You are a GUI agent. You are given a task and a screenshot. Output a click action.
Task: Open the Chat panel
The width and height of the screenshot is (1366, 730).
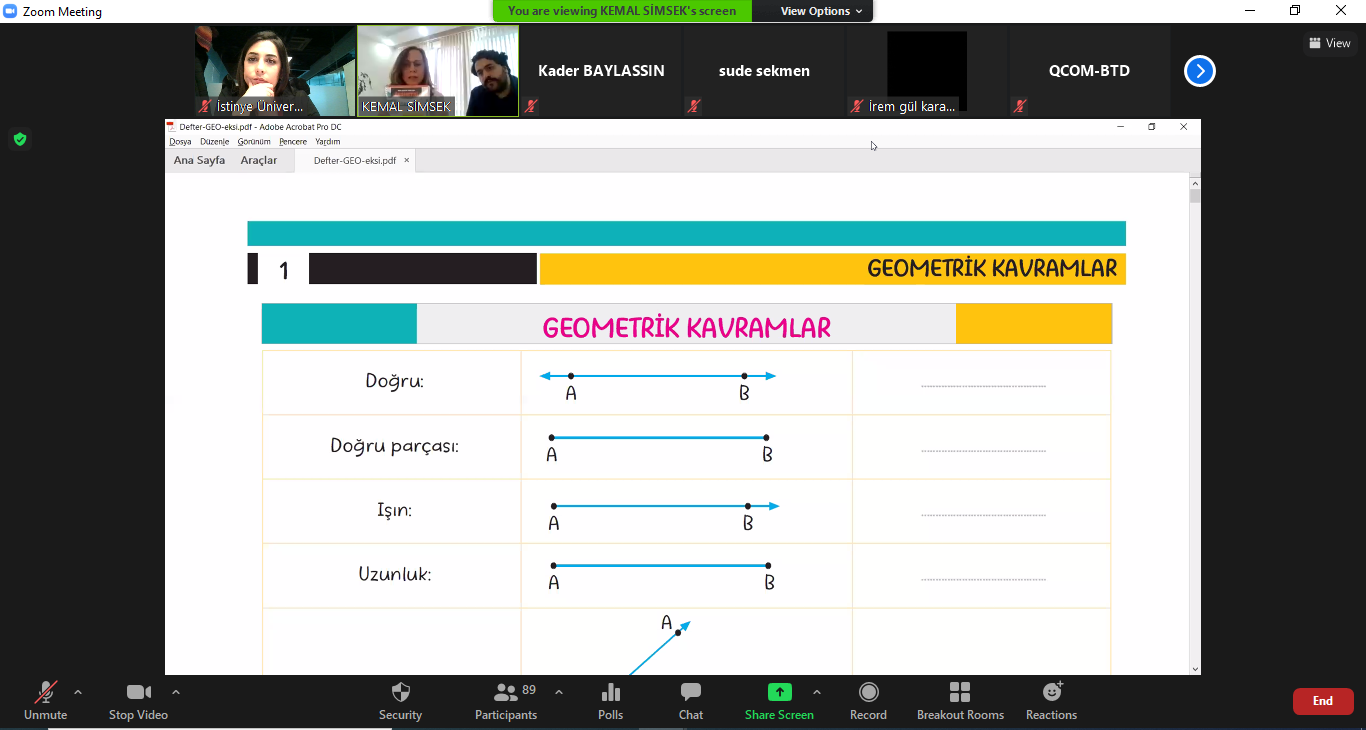point(690,693)
